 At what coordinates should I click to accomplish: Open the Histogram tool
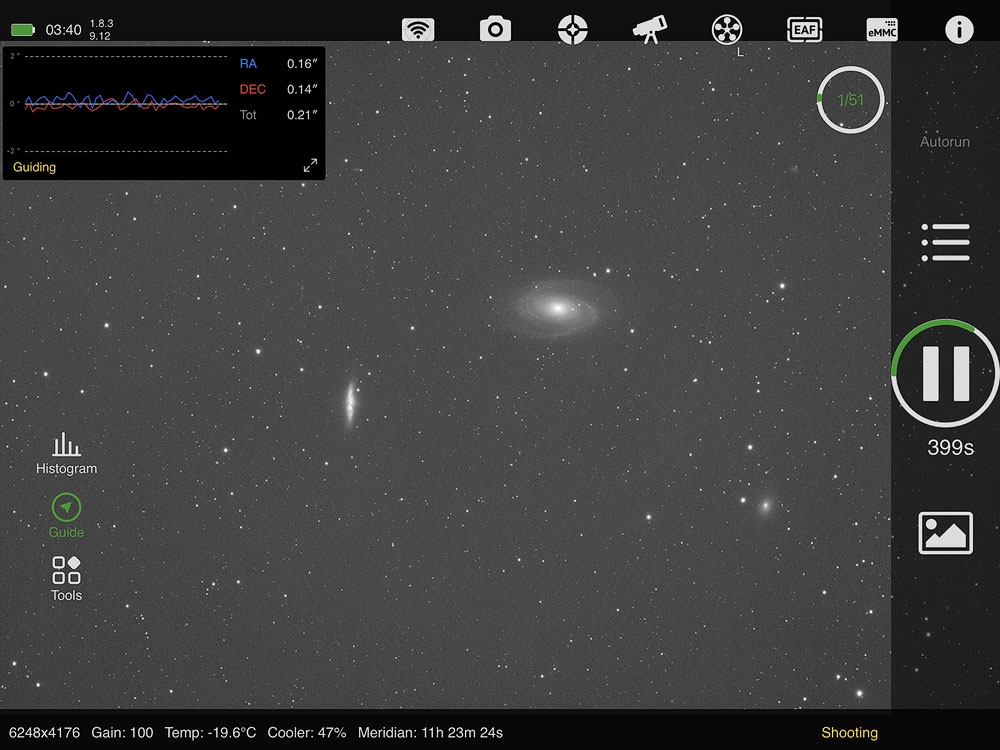66,453
